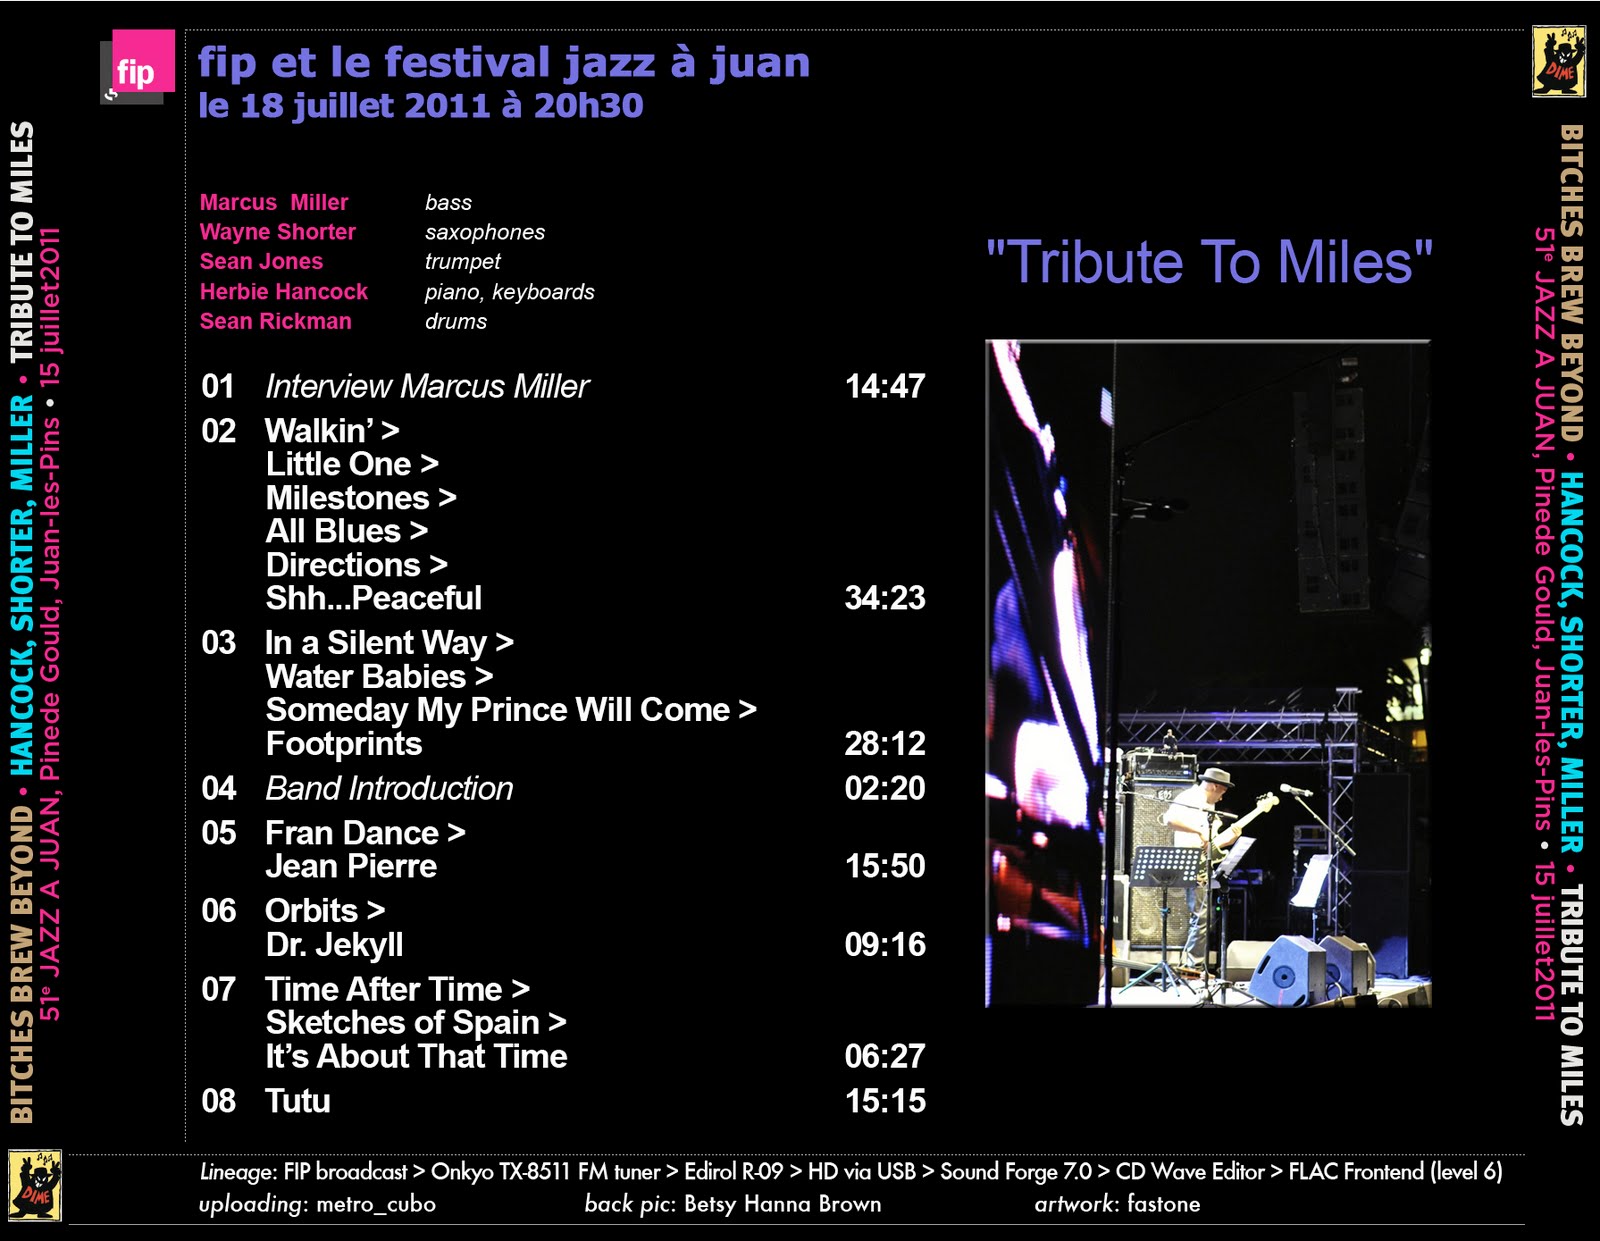
Task: Click the DIME bear logo bottom left
Action: pos(35,1186)
